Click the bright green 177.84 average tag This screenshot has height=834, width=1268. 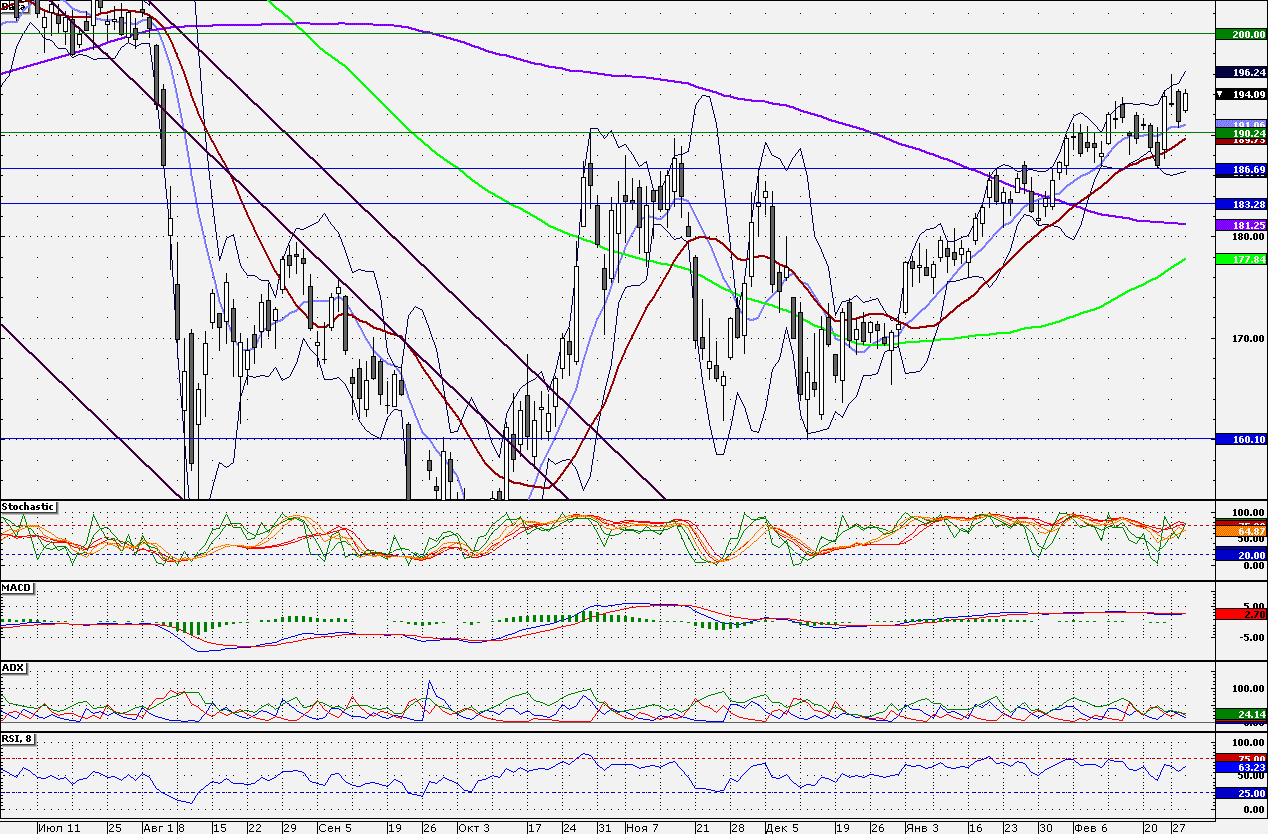click(x=1240, y=259)
